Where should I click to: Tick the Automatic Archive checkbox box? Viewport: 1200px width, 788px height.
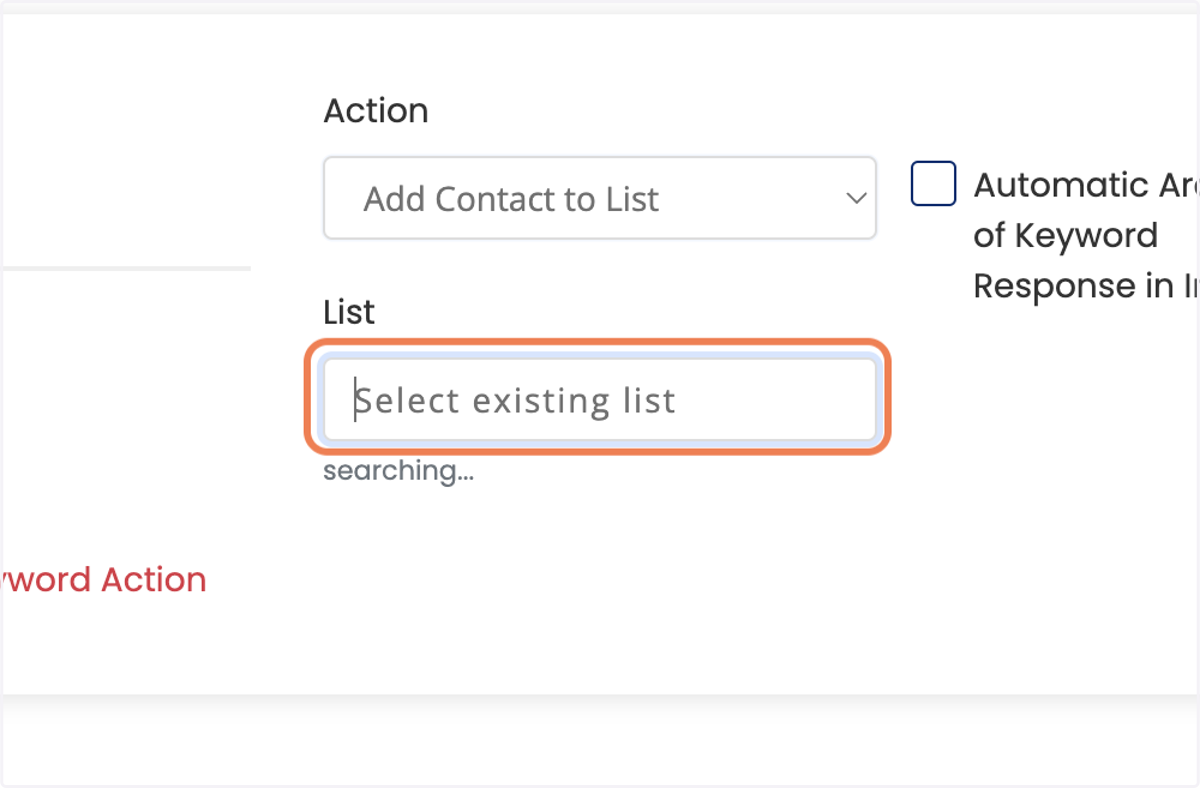coord(933,184)
